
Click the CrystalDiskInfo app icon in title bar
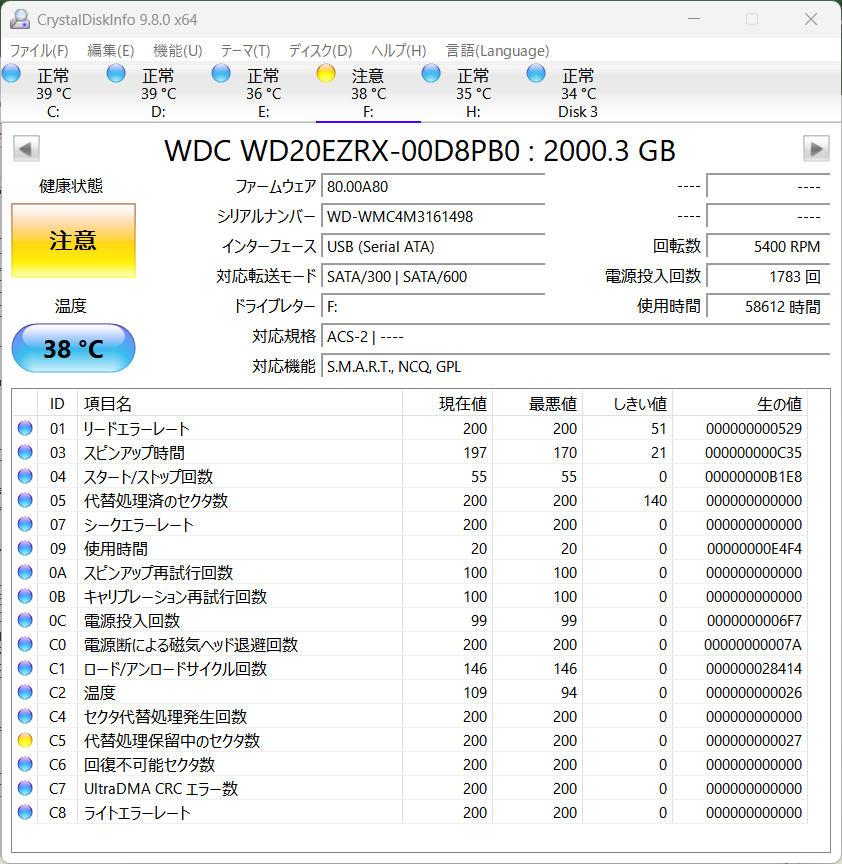[19, 19]
